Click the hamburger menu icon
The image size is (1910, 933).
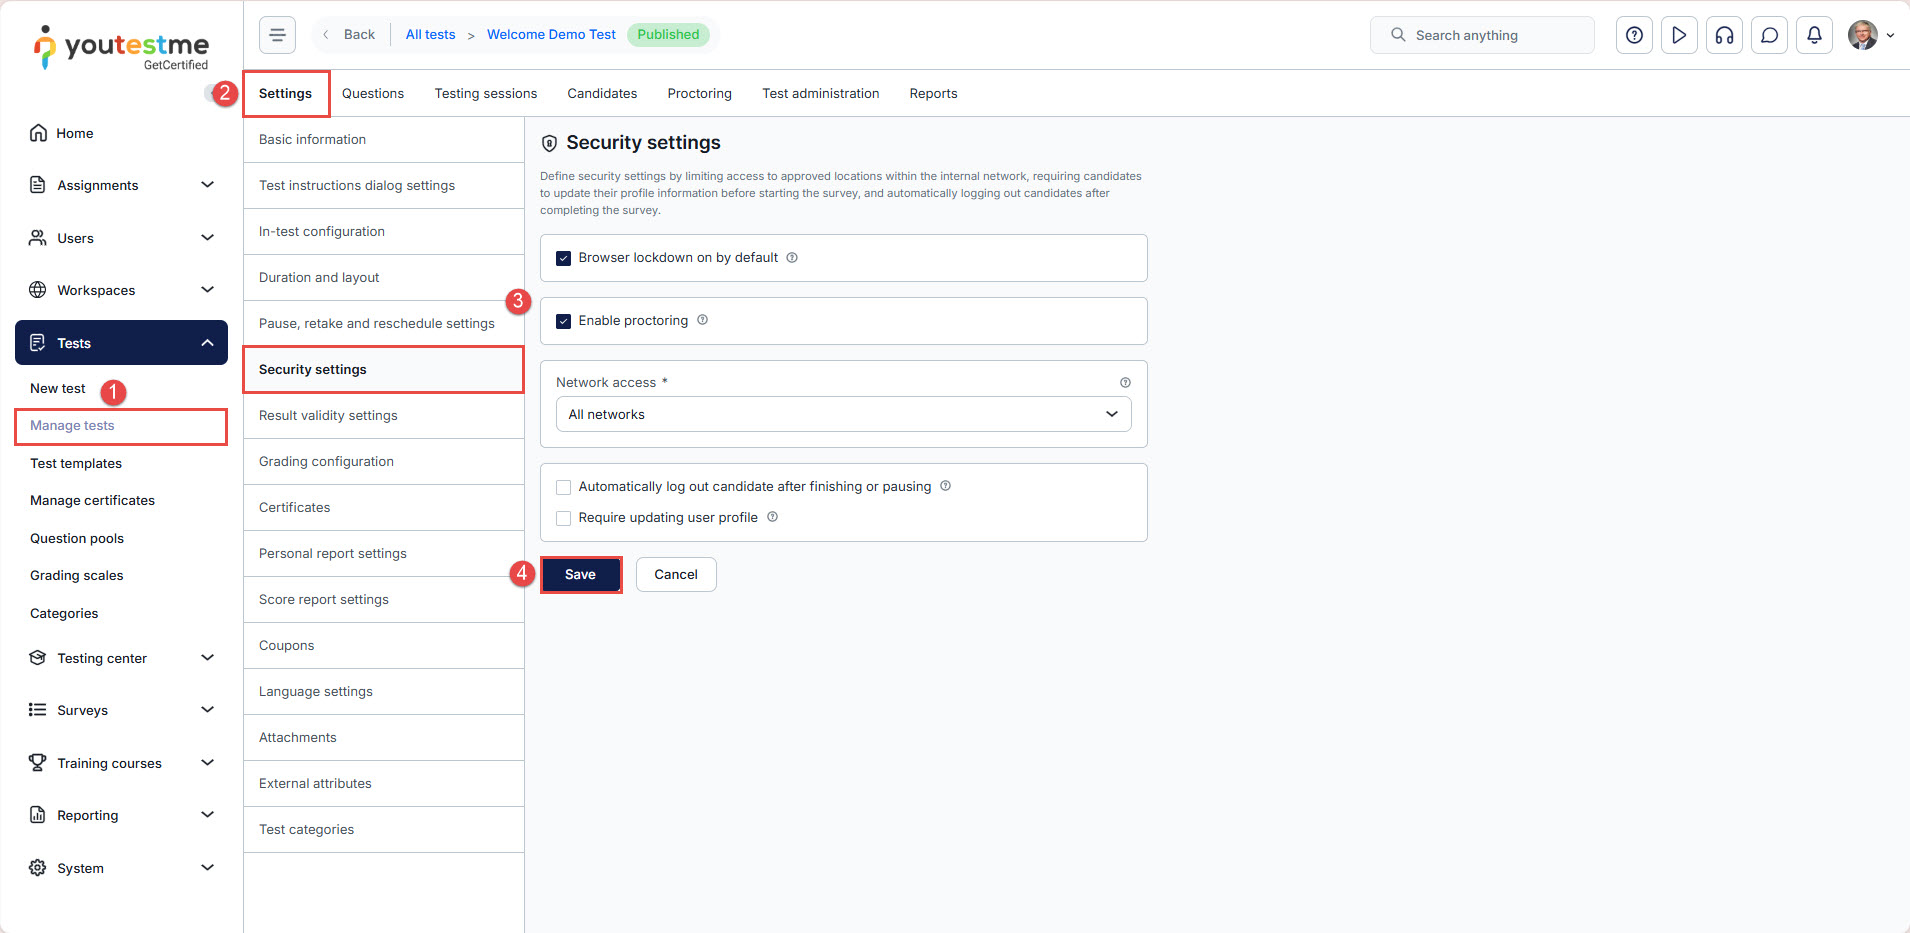tap(277, 35)
